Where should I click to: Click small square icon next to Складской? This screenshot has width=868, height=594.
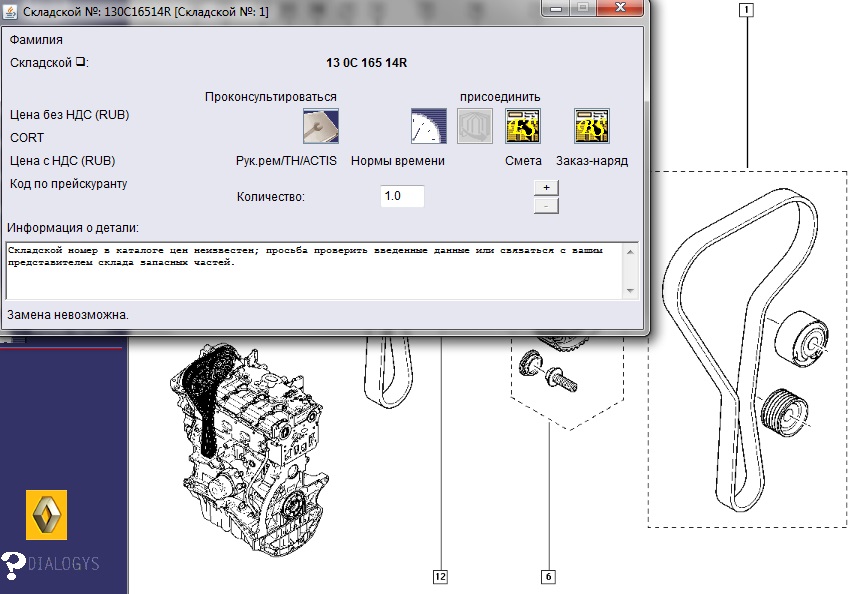click(x=82, y=62)
